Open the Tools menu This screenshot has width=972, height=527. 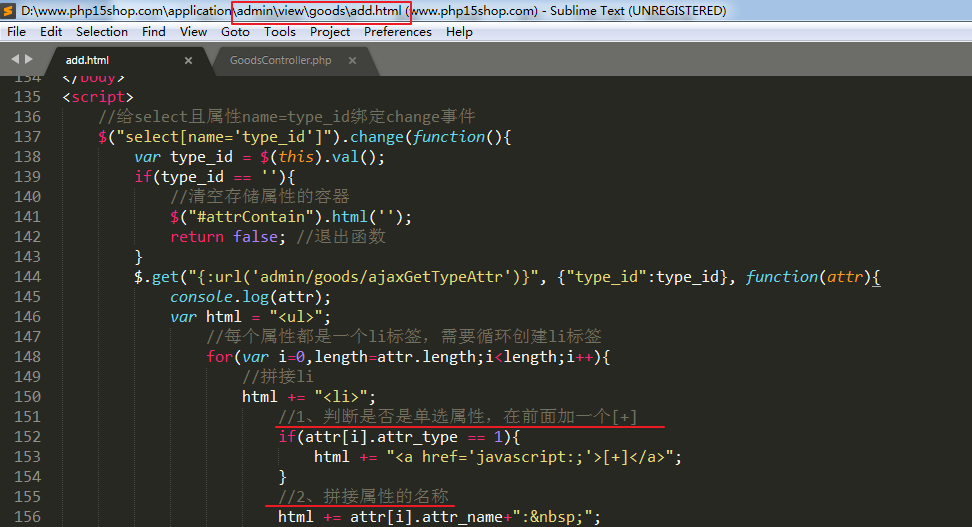click(x=280, y=32)
